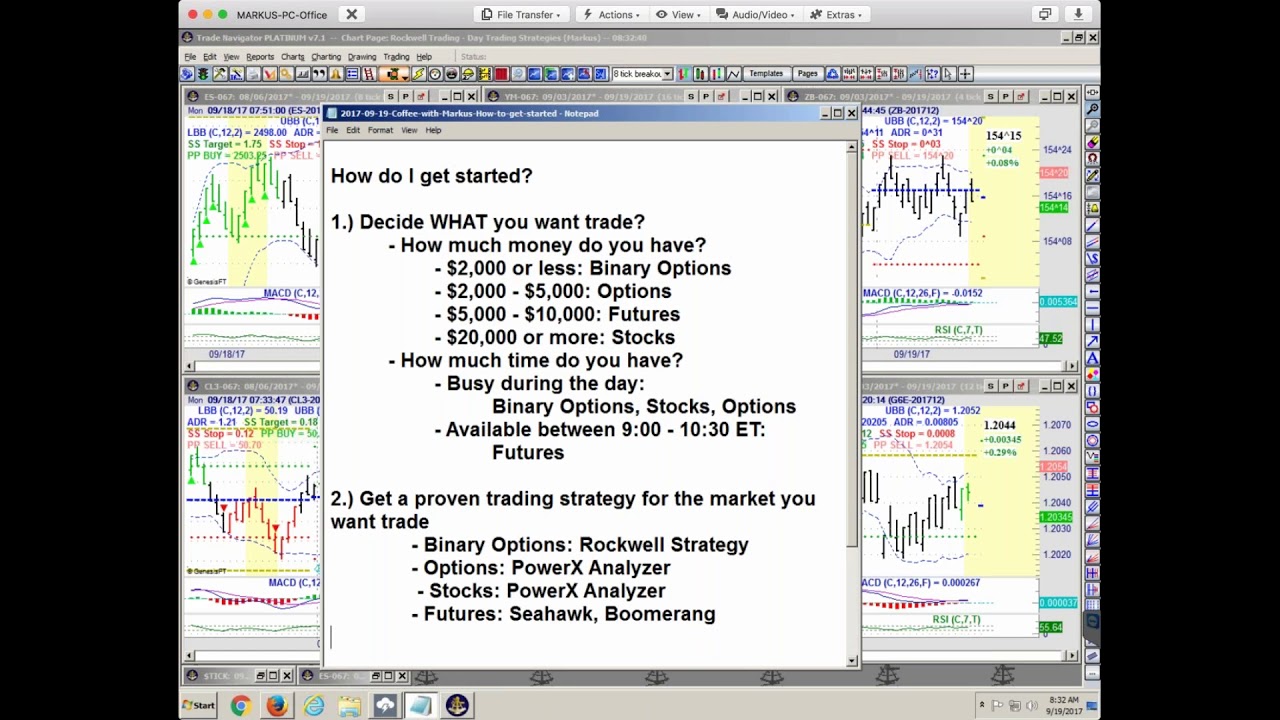The image size is (1280, 720).
Task: Click the question-mark help pointer icon
Action: 933,74
